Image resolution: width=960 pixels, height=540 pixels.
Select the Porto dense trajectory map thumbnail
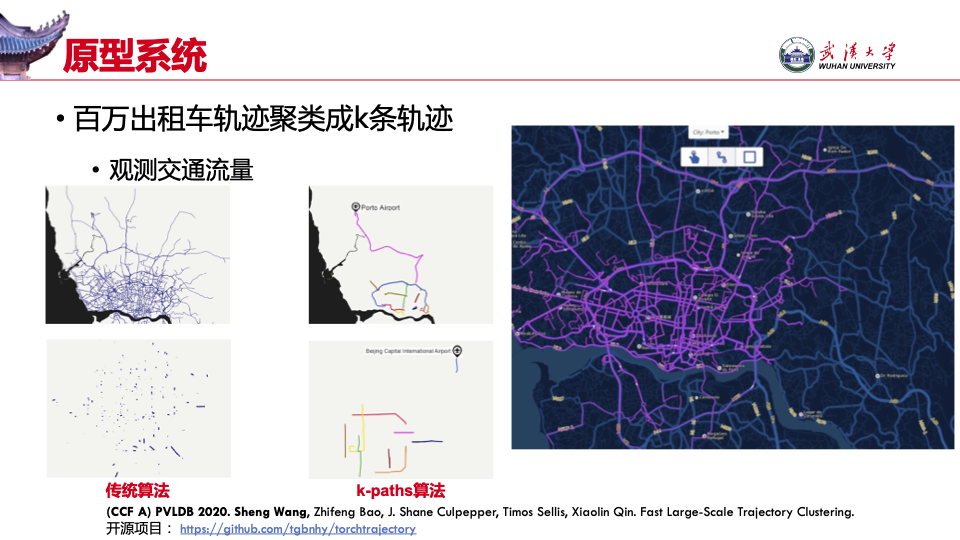point(138,254)
